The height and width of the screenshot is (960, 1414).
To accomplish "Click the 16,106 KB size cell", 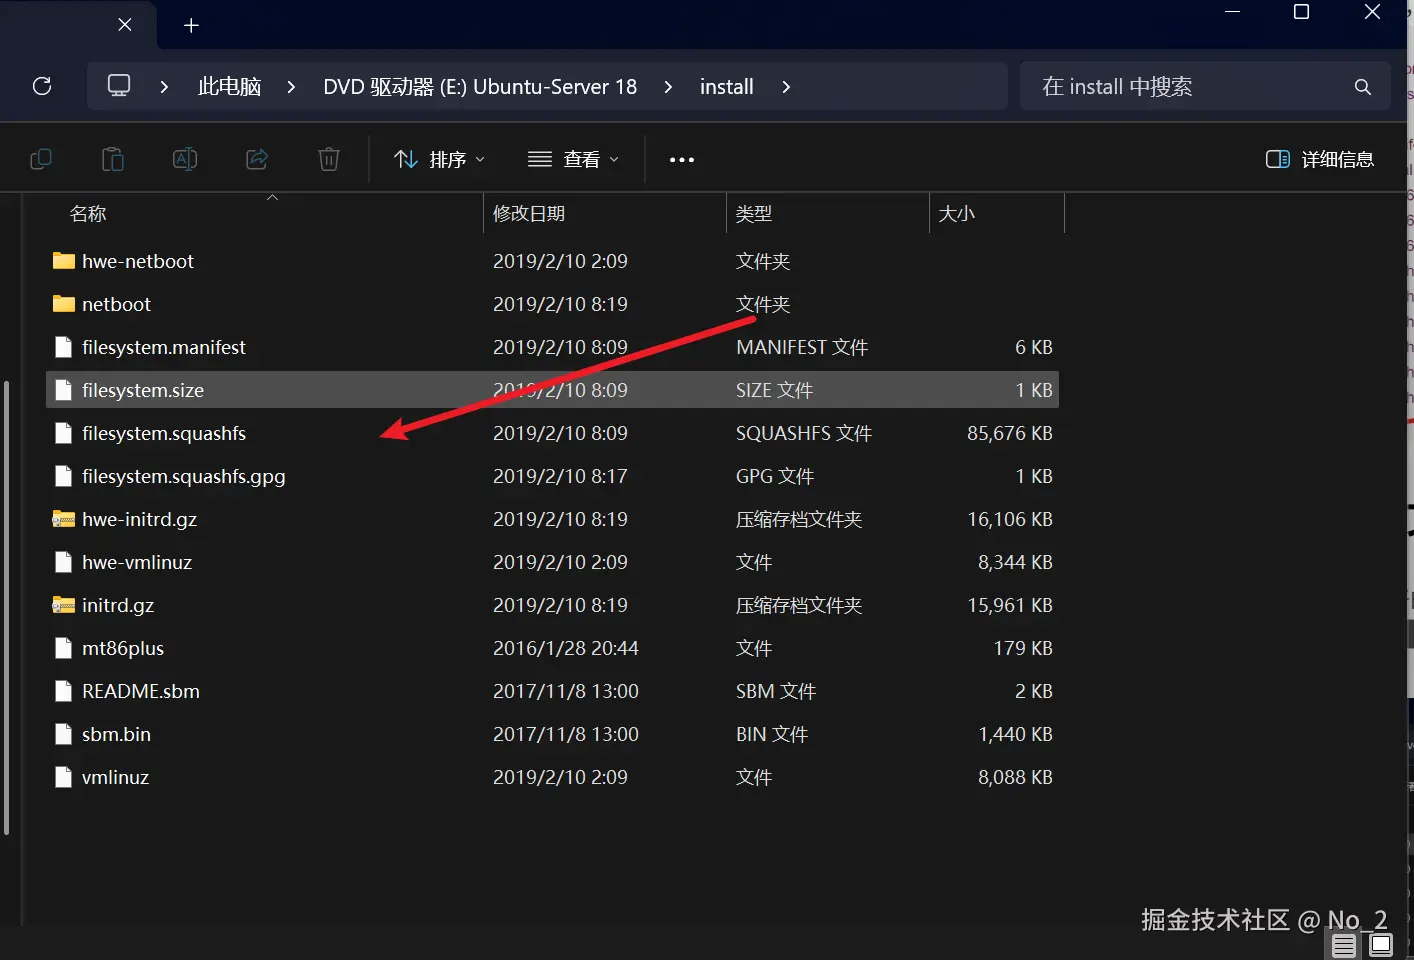I will pyautogui.click(x=1010, y=519).
